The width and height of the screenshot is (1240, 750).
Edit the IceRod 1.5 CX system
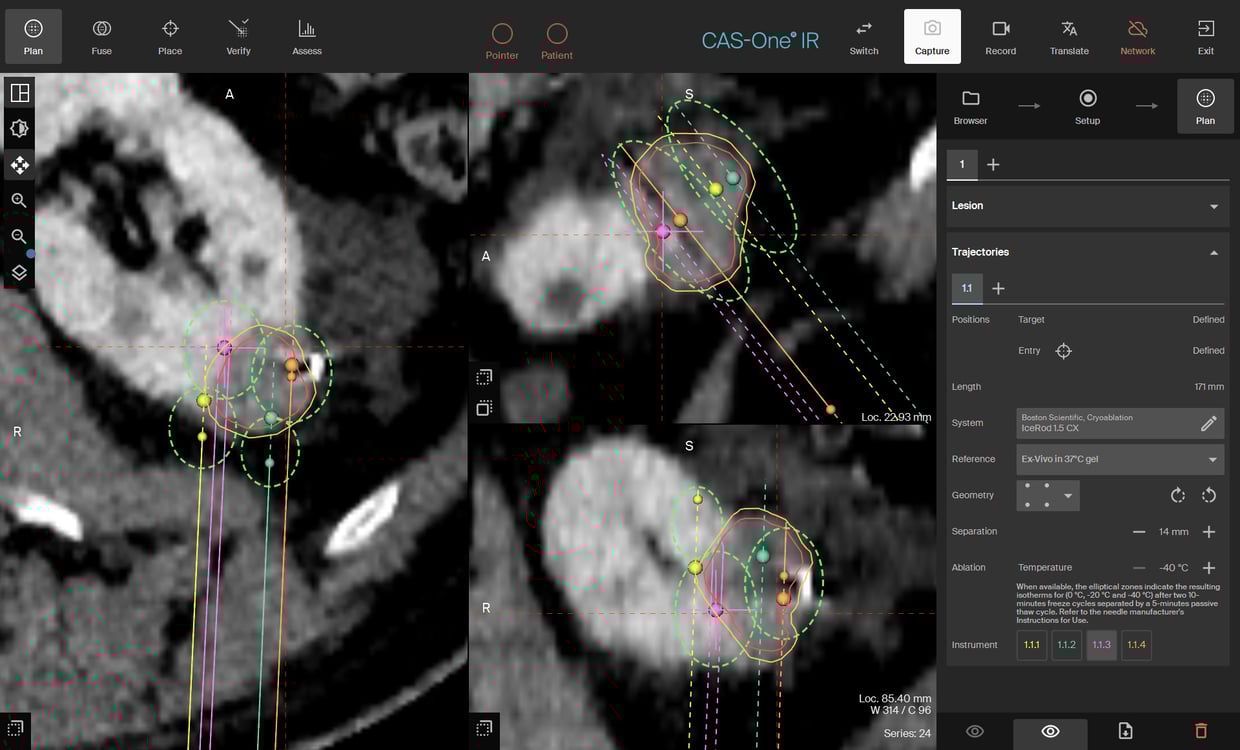1209,423
